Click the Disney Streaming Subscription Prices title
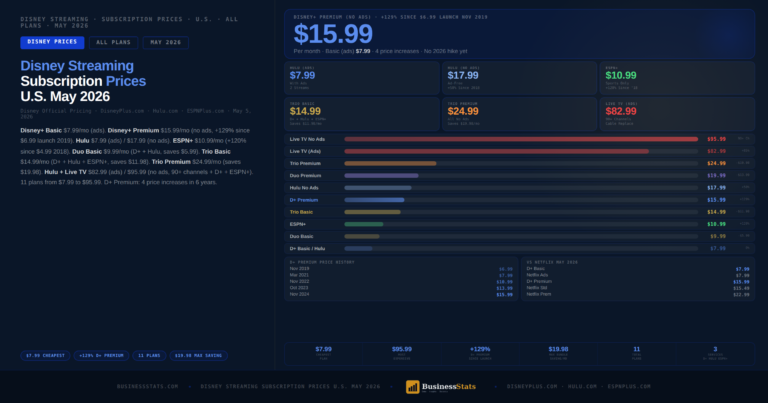This screenshot has height=403, width=768. click(83, 81)
